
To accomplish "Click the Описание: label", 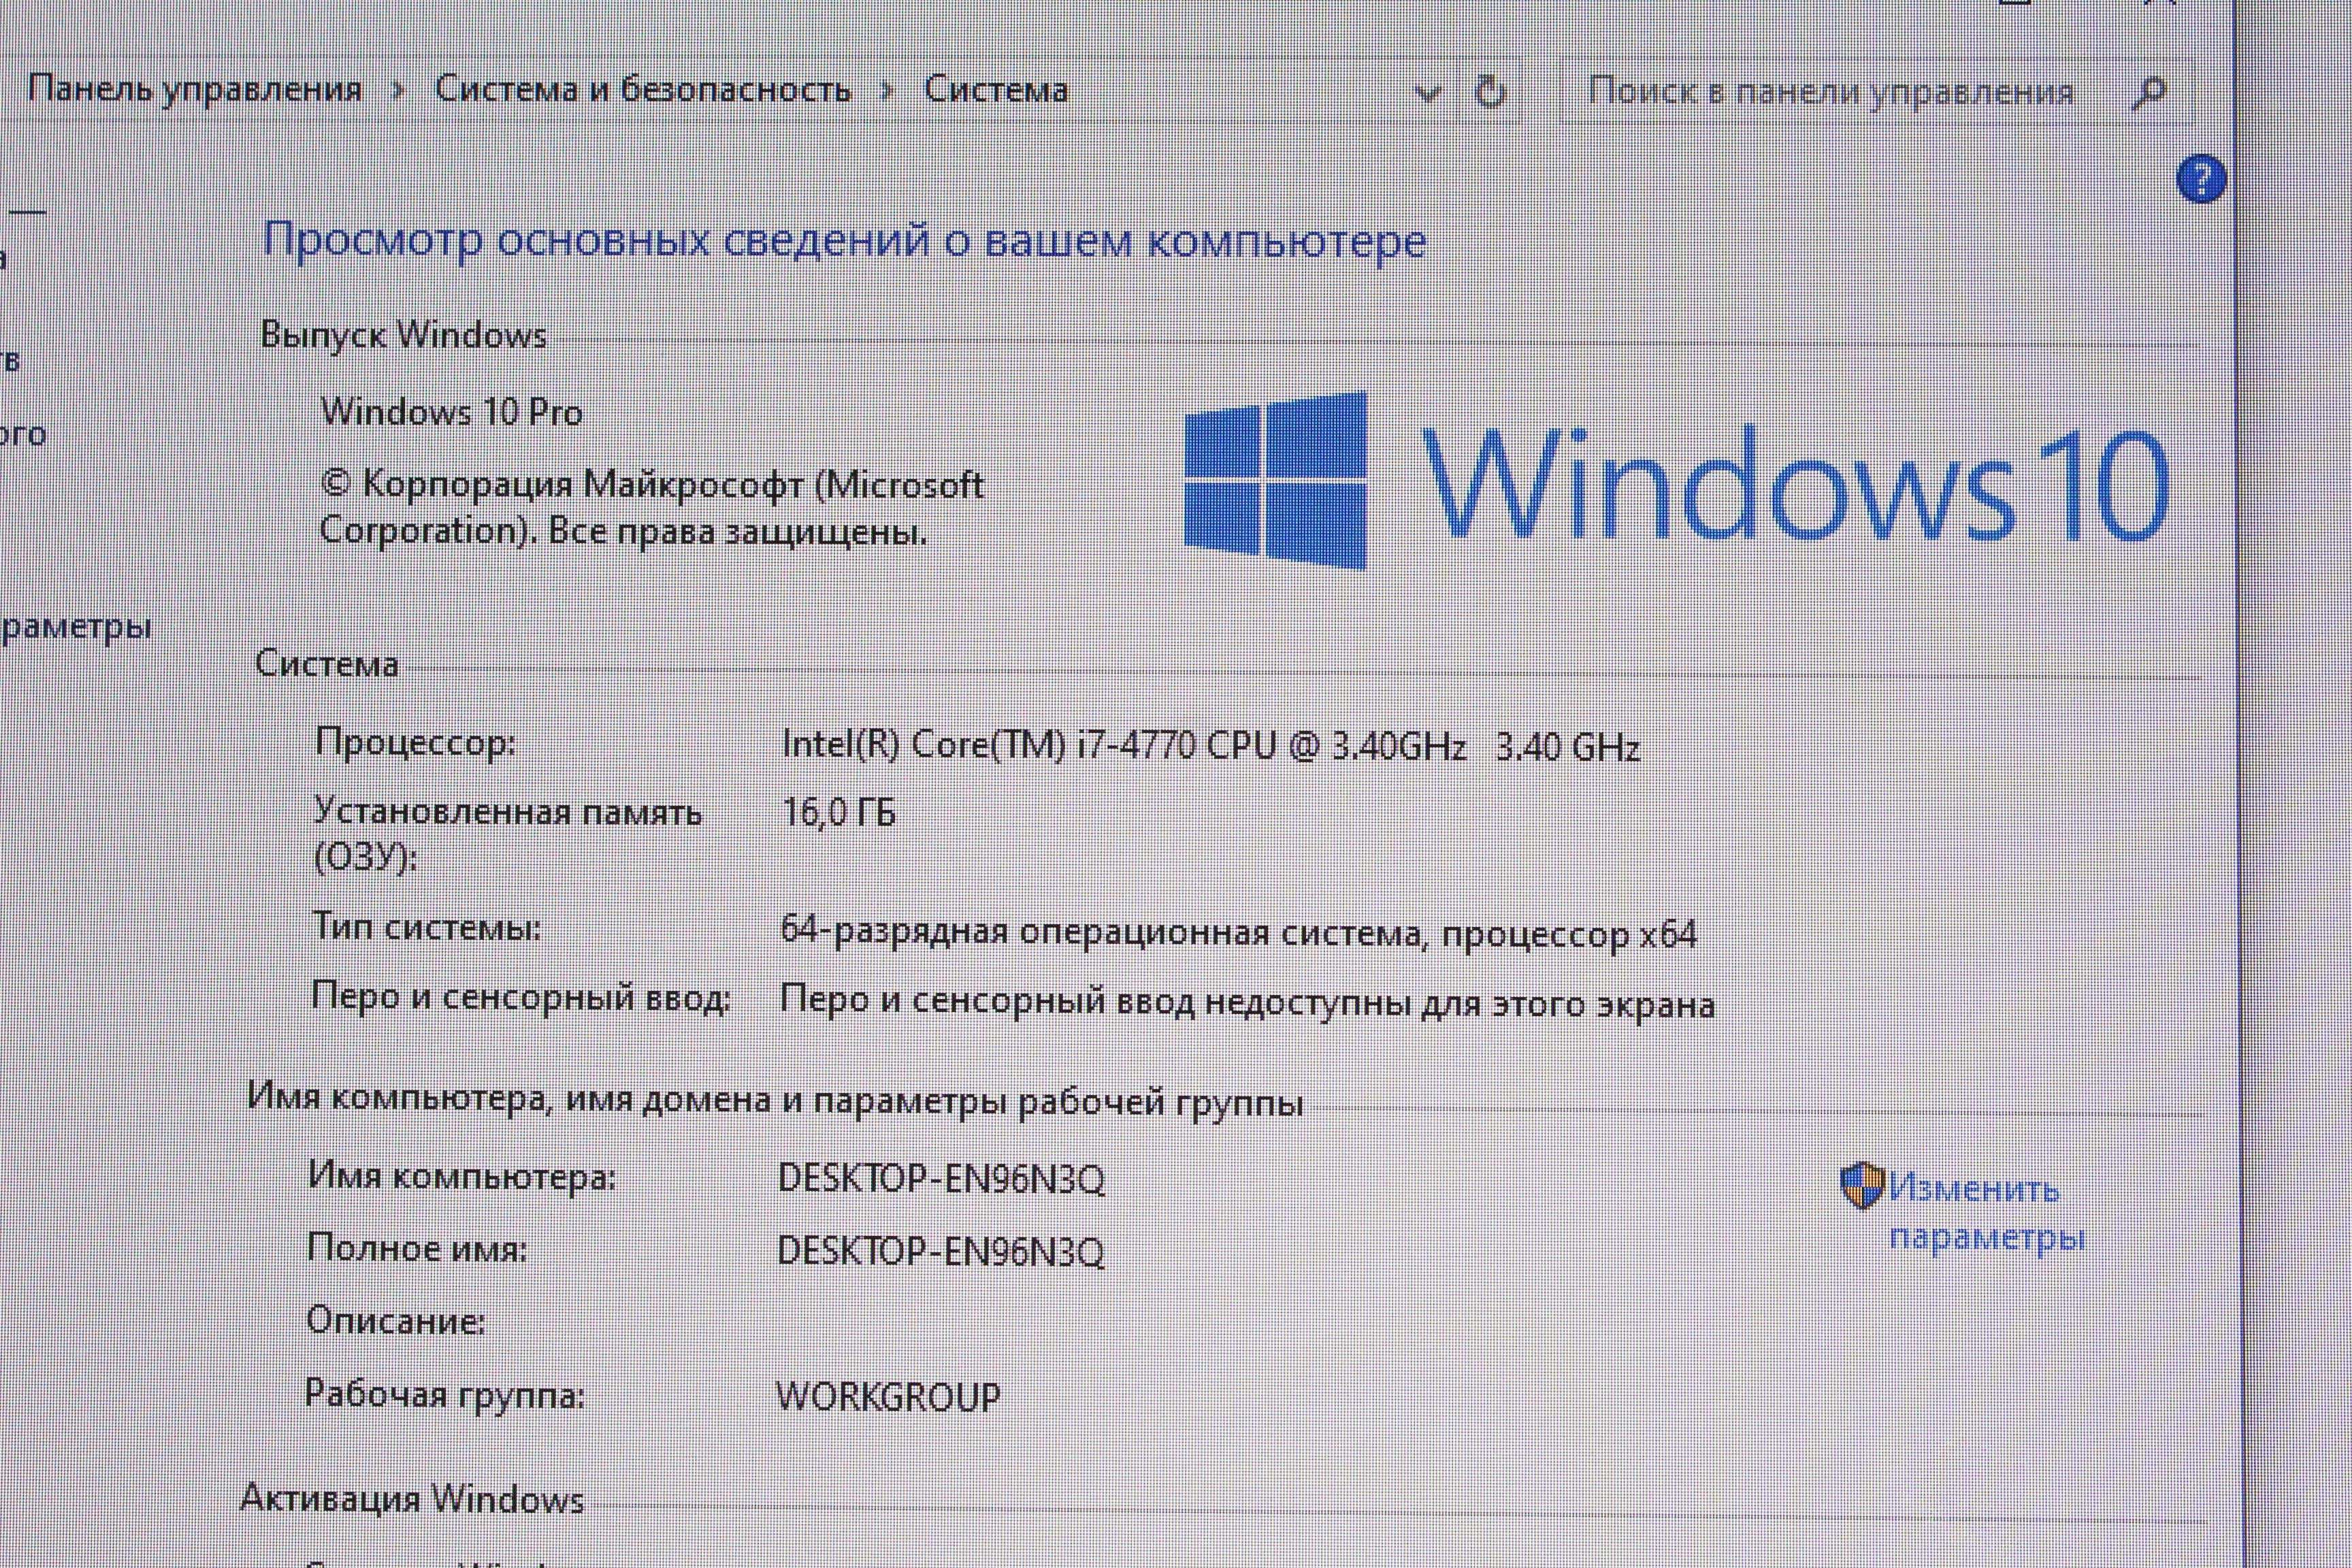I will coord(396,1320).
